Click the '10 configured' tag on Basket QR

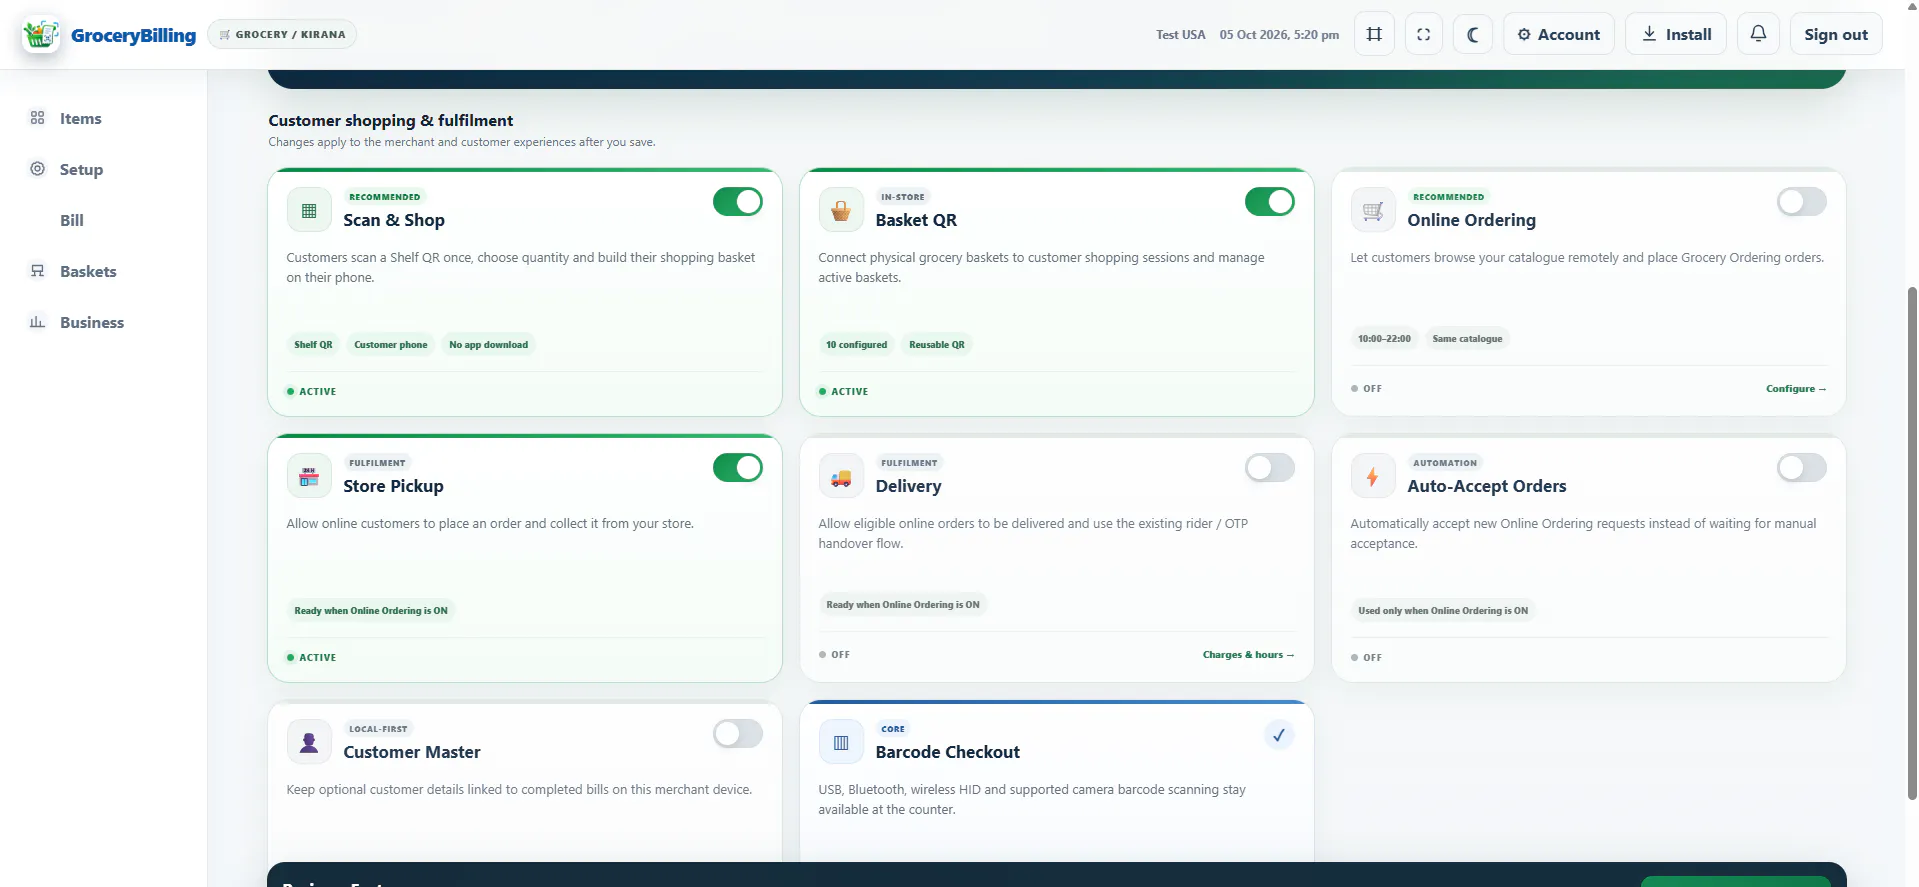pos(857,345)
